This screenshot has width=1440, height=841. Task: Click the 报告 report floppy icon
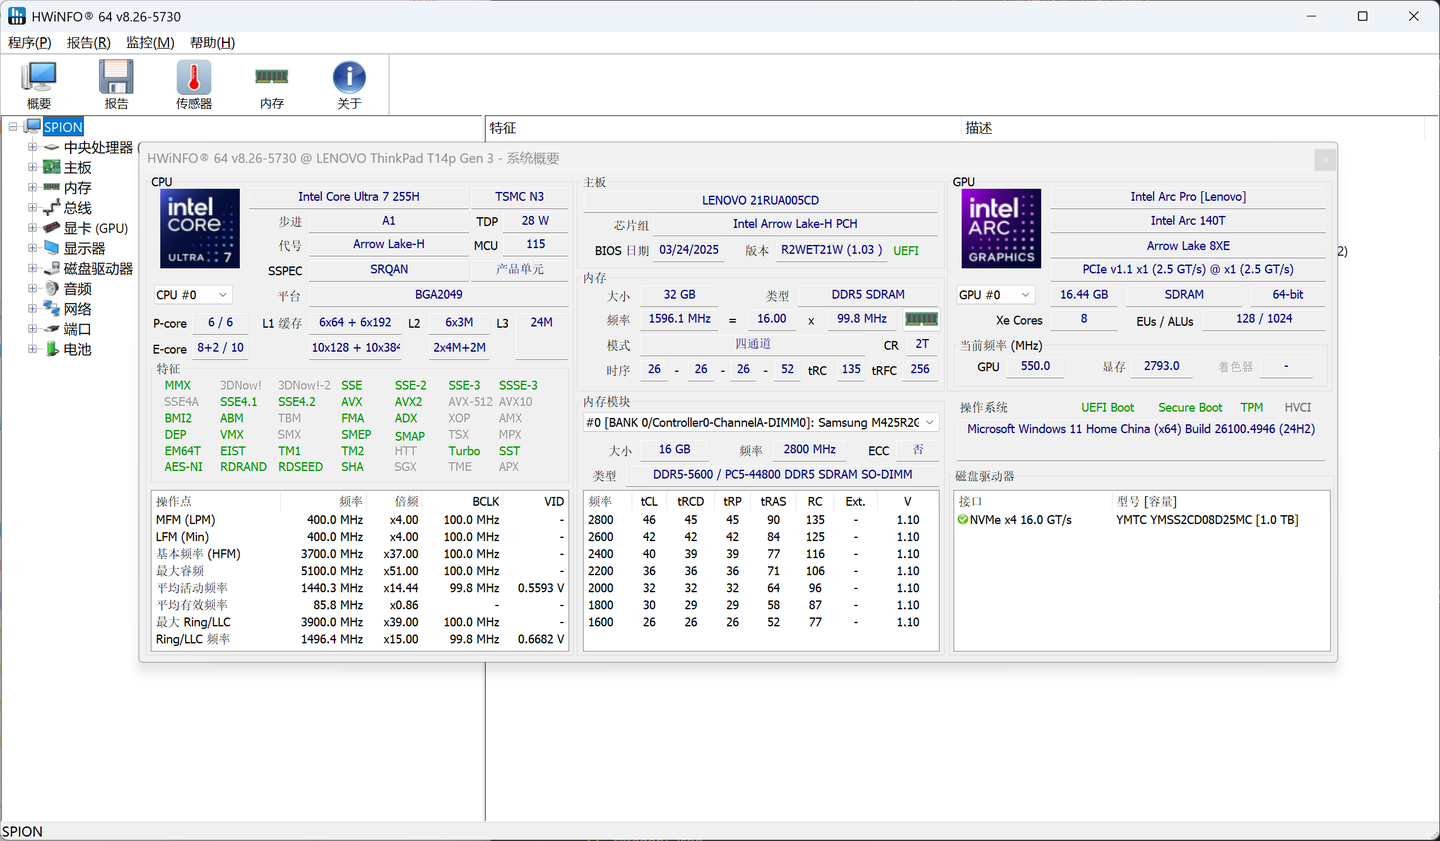pos(116,78)
